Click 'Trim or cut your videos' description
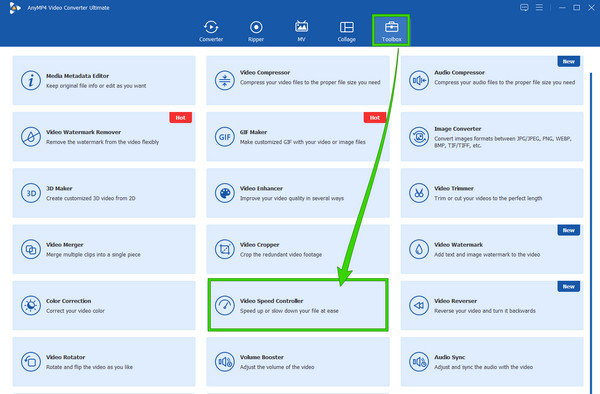This screenshot has width=600, height=394. 488,198
